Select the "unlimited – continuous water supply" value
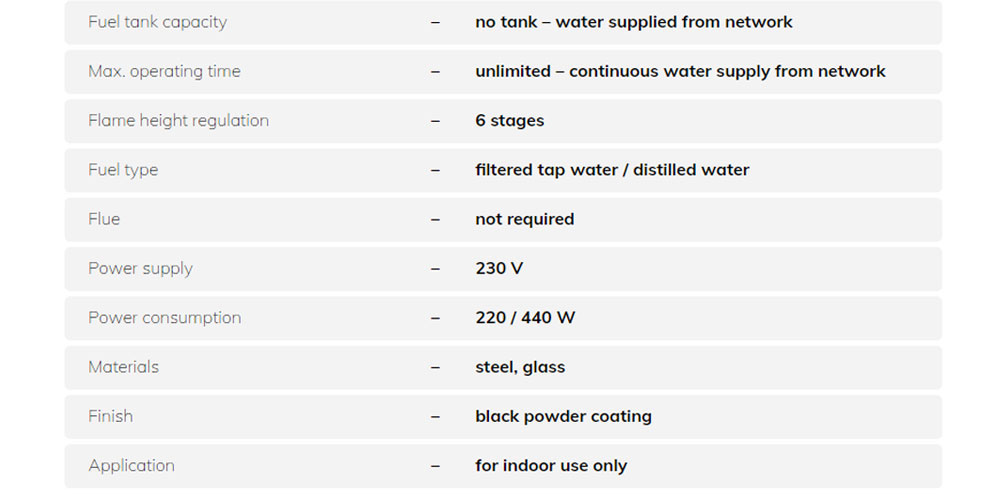The image size is (1000, 500). (x=680, y=71)
